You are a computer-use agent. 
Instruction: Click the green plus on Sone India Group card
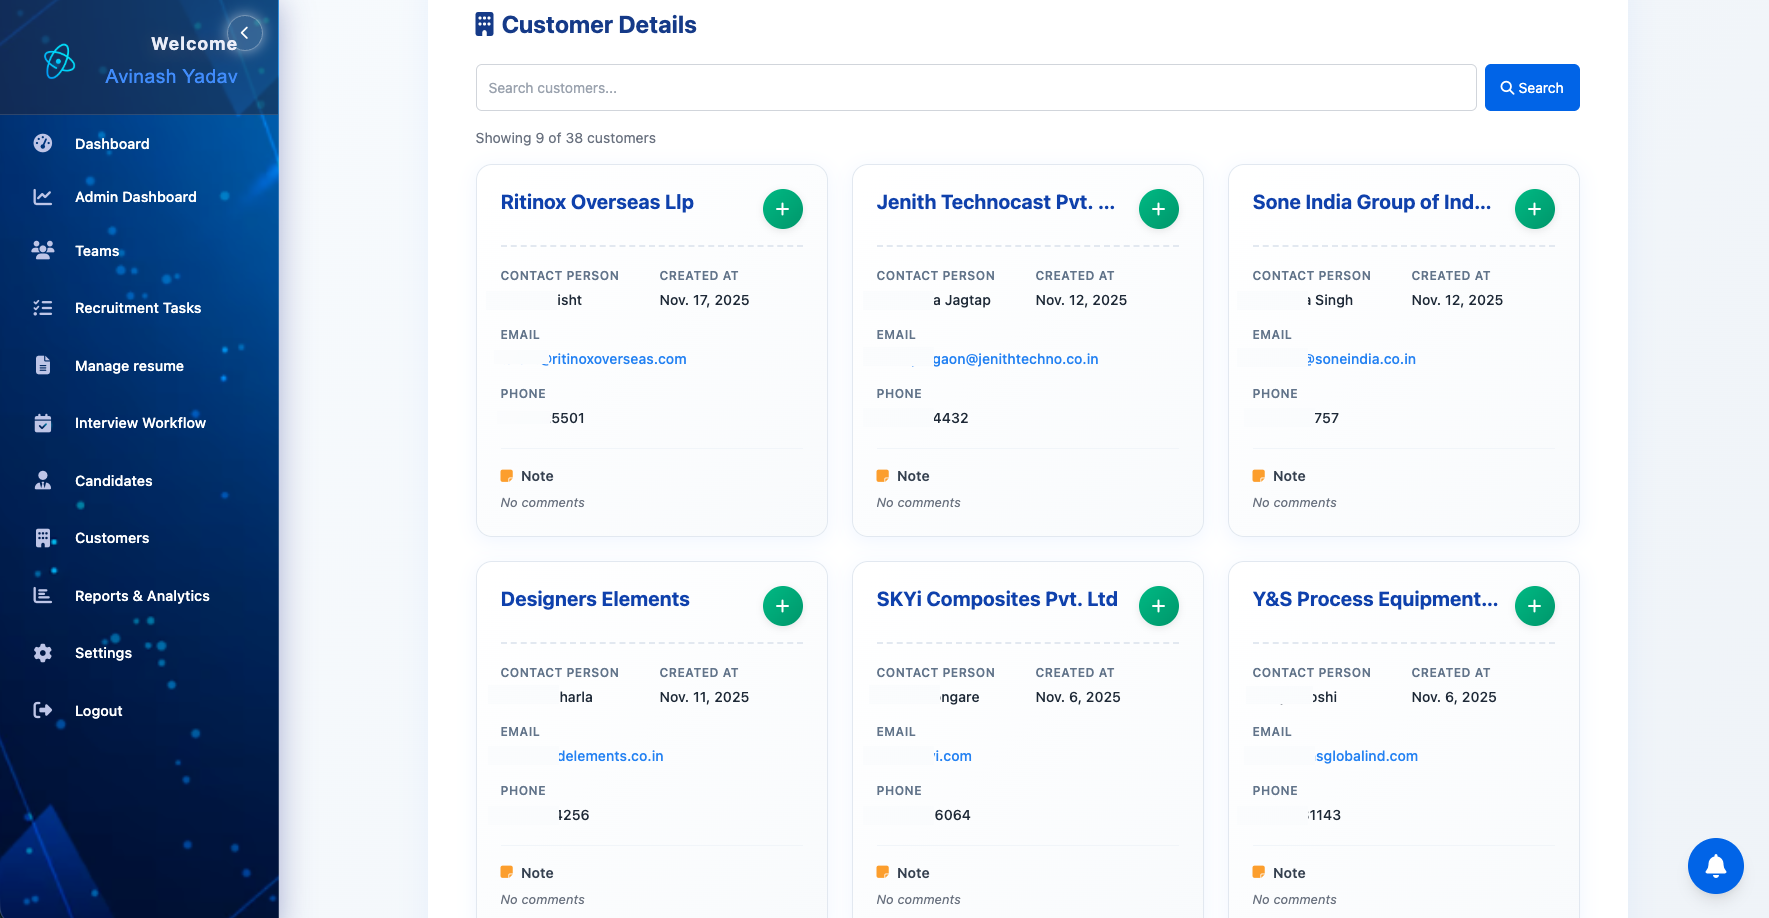pos(1534,209)
